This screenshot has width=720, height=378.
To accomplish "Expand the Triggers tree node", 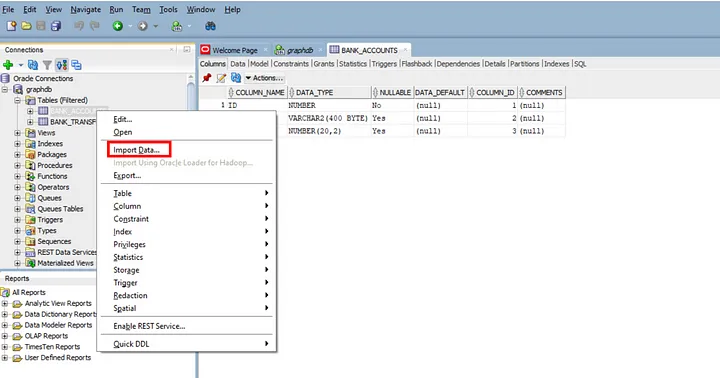I will [x=17, y=220].
